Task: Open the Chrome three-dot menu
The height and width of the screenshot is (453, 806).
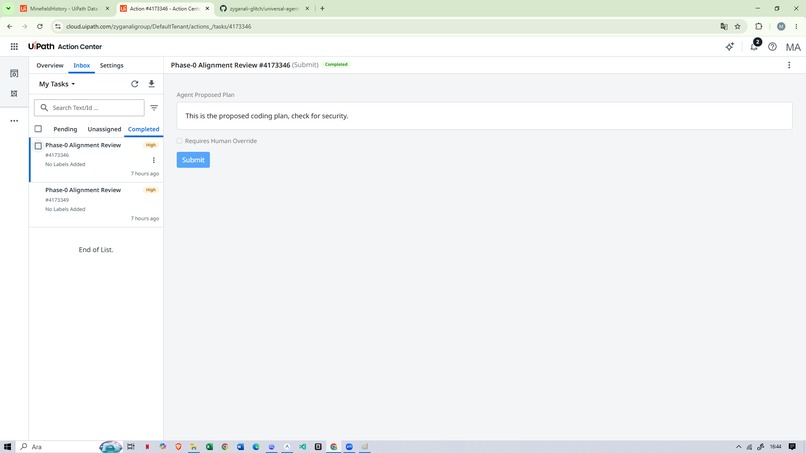Action: (796, 26)
